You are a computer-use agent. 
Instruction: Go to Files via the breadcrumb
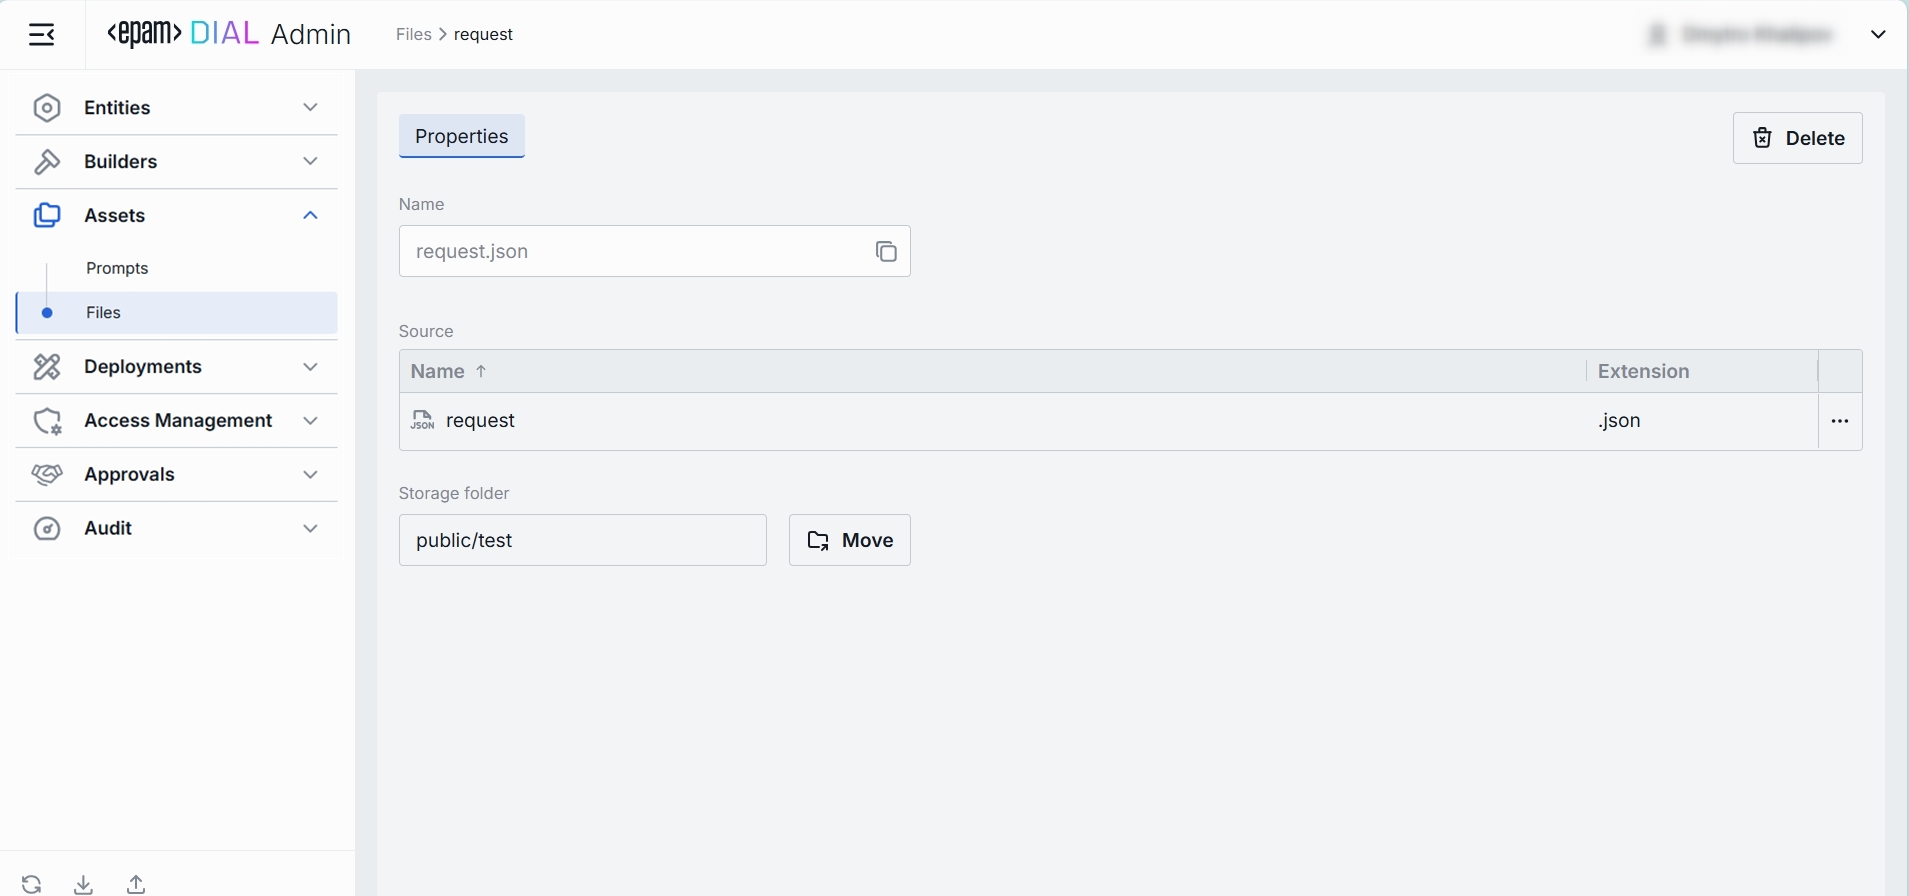click(x=413, y=34)
